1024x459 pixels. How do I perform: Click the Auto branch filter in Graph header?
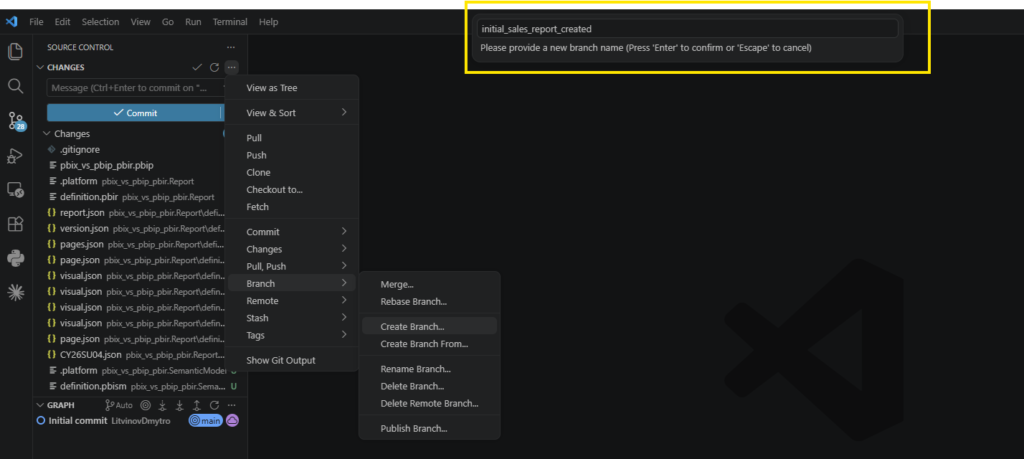[119, 405]
